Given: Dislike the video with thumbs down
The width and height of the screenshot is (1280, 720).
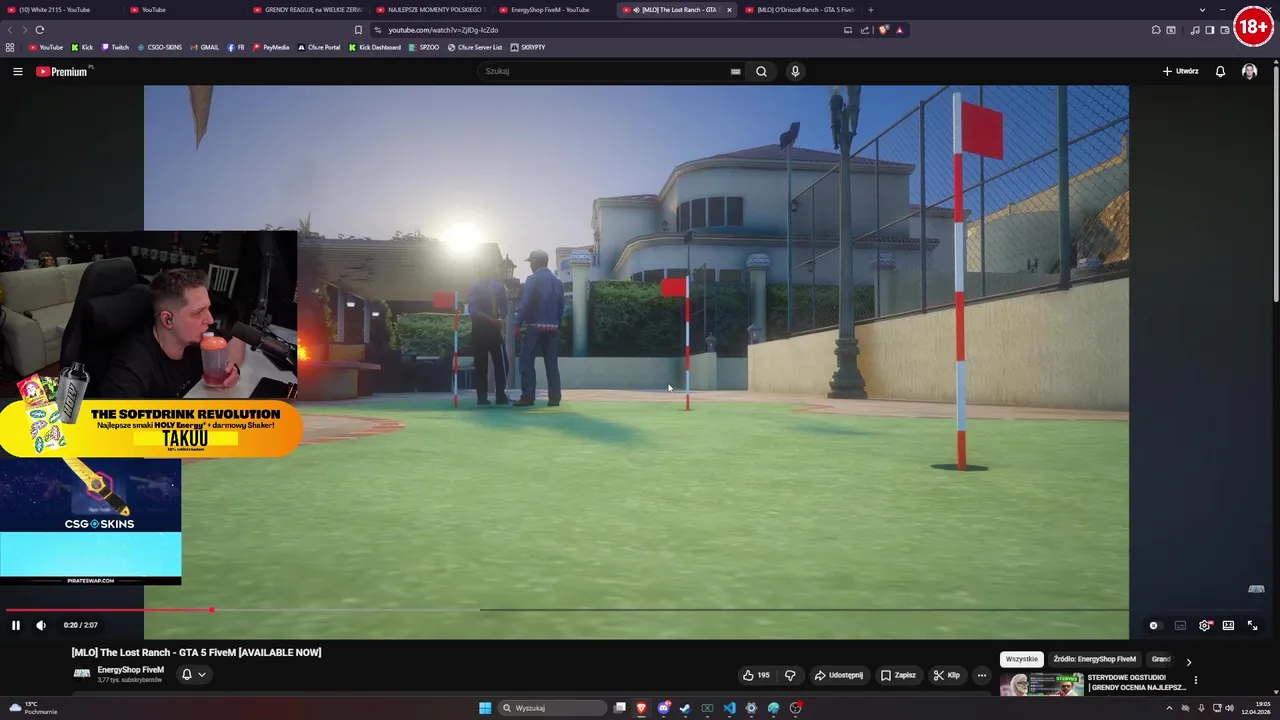Looking at the screenshot, I should tap(790, 675).
